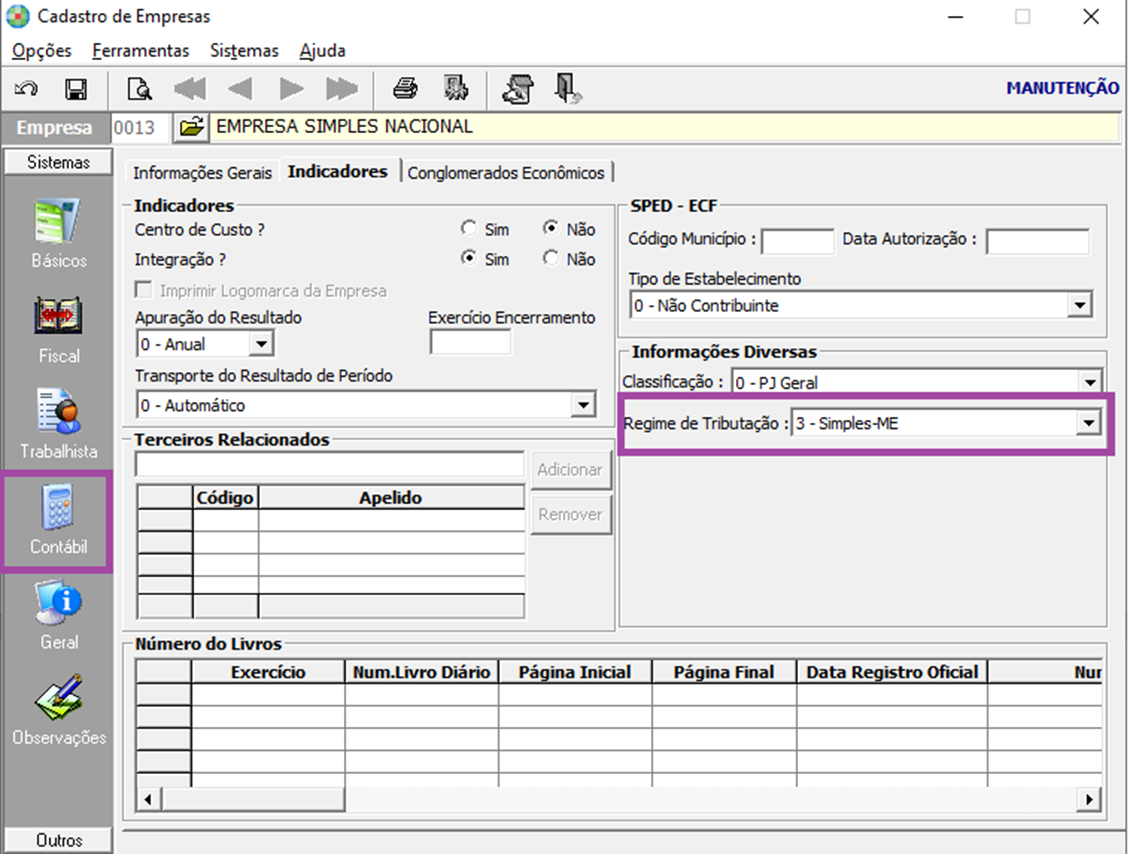Image resolution: width=1130 pixels, height=854 pixels.
Task: Open the Ajuda menu
Action: (x=323, y=51)
